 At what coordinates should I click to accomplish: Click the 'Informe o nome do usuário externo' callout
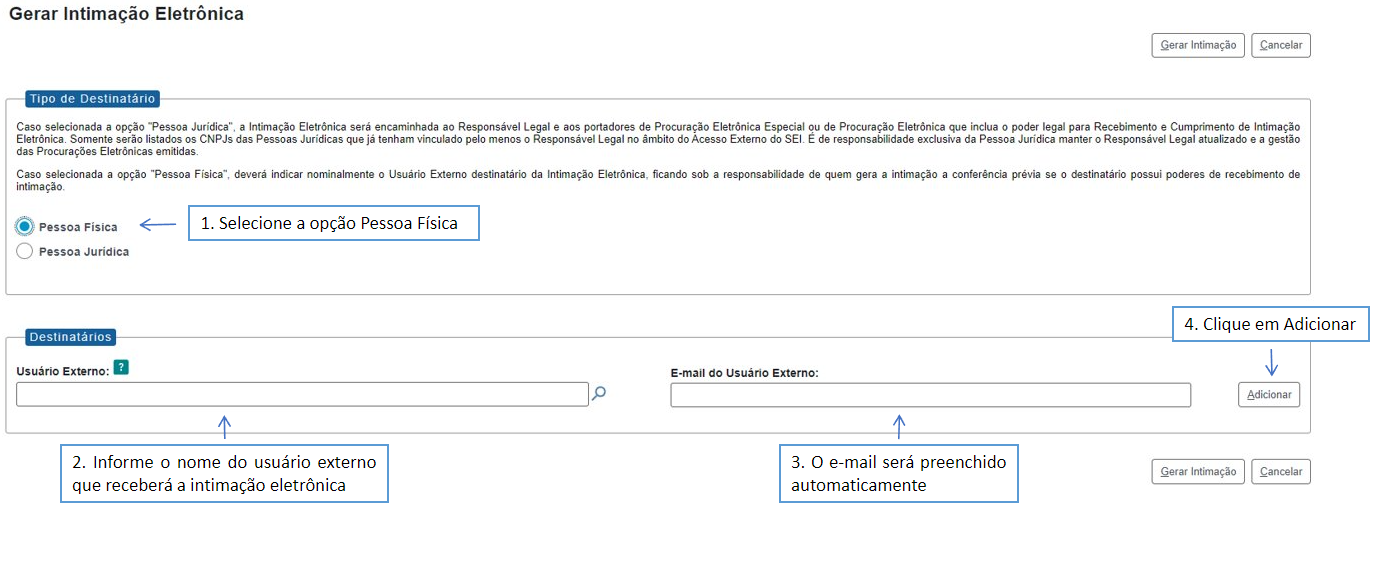click(x=224, y=474)
